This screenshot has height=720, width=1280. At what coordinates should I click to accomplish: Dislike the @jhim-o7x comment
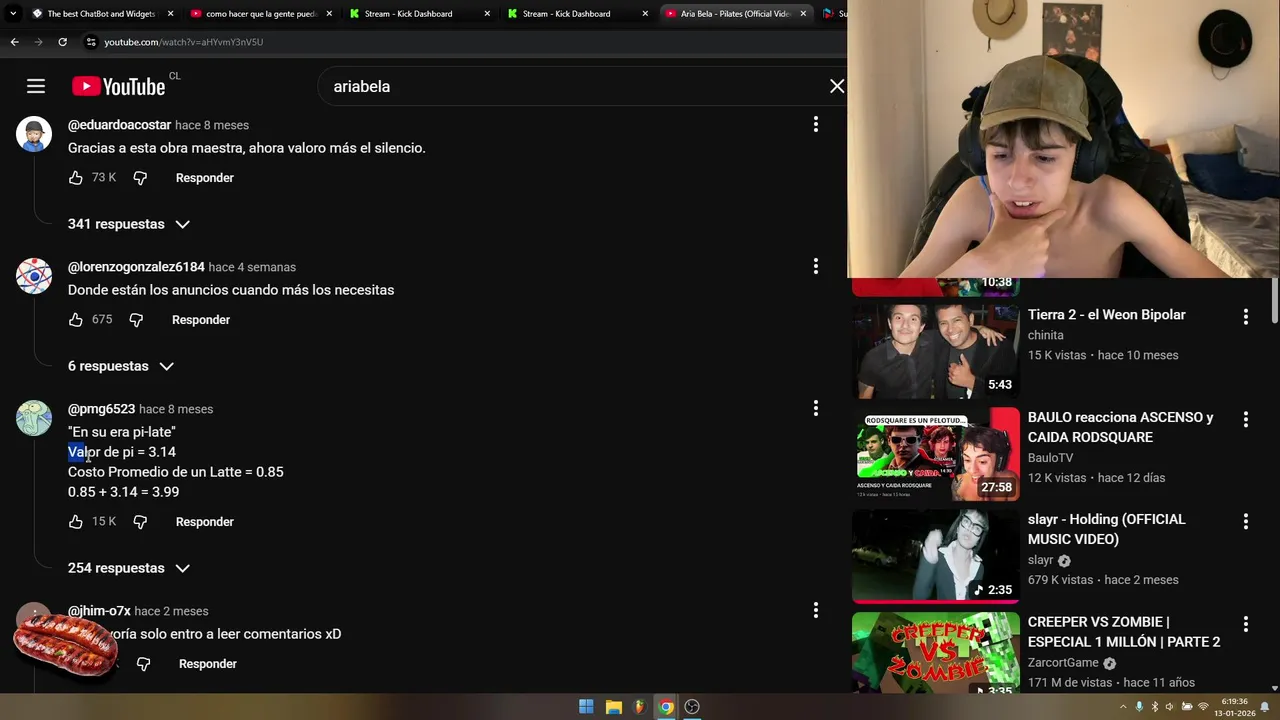pos(143,664)
